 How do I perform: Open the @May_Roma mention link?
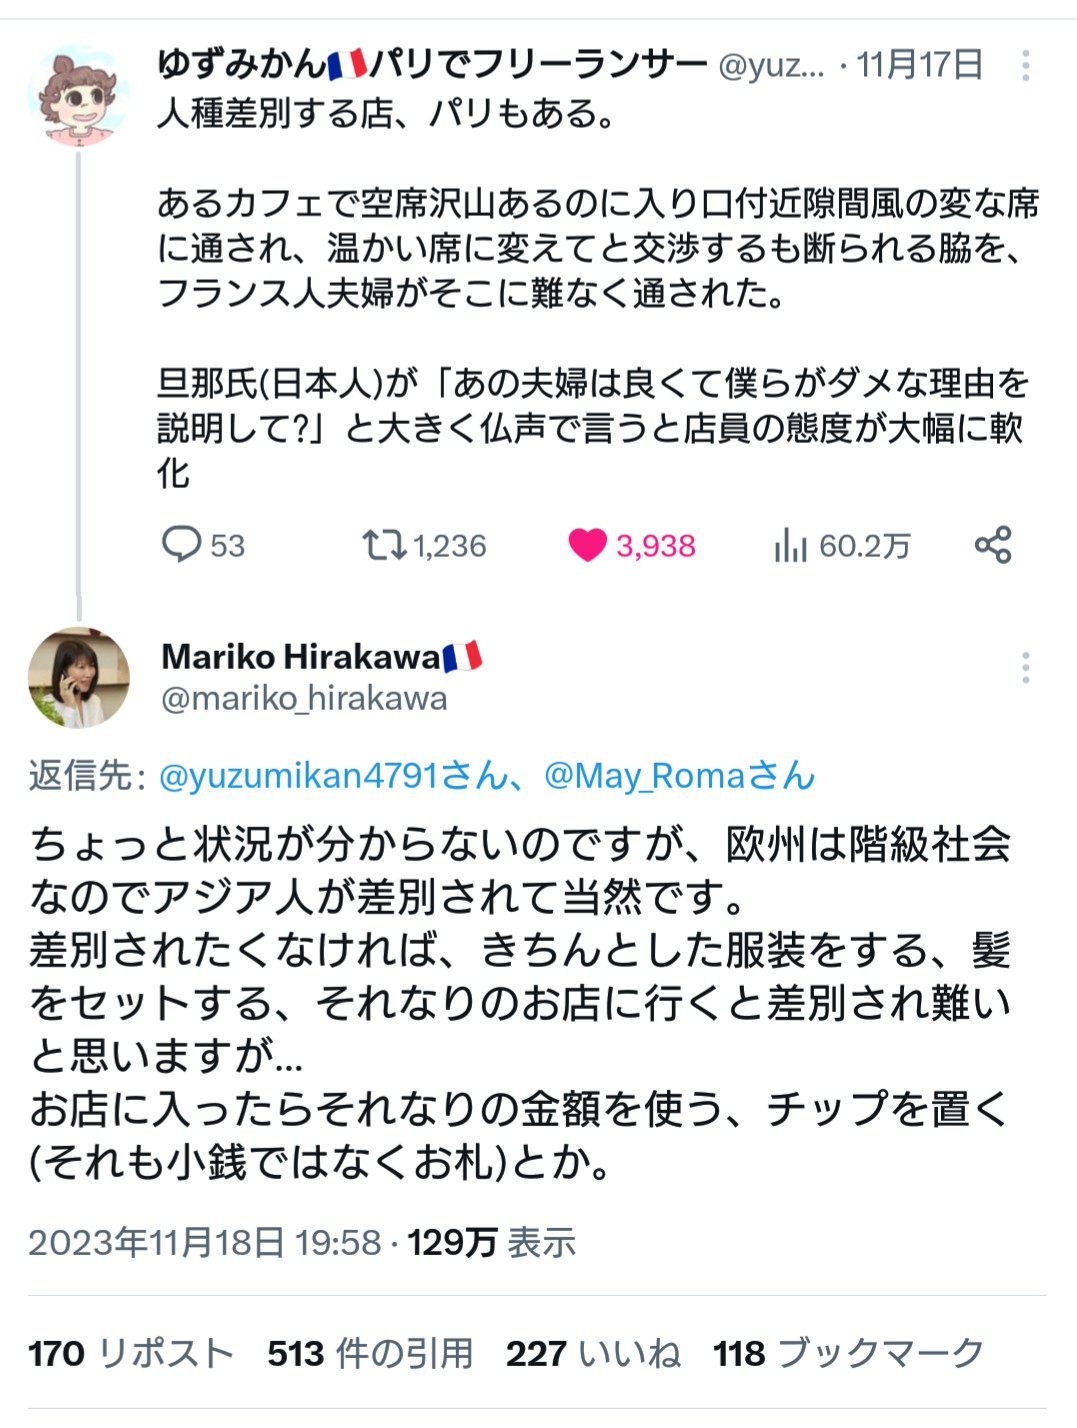[679, 776]
